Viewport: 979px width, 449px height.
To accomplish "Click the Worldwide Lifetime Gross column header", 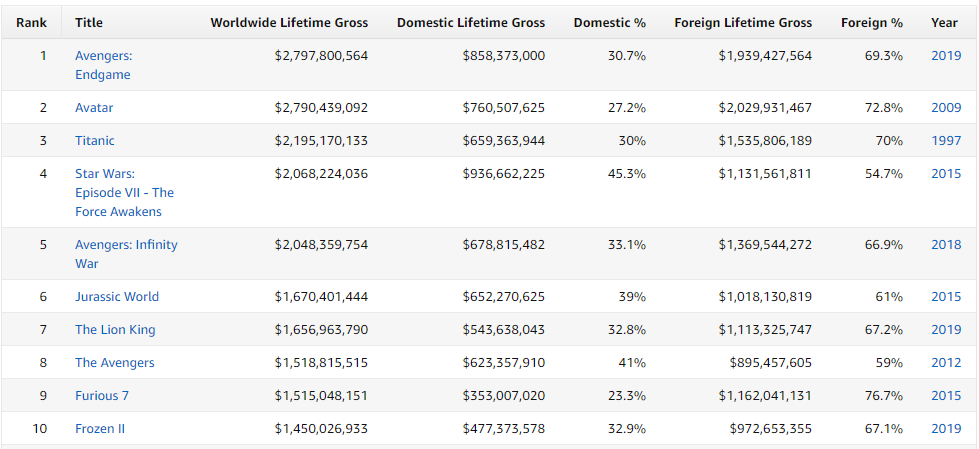I will point(289,22).
